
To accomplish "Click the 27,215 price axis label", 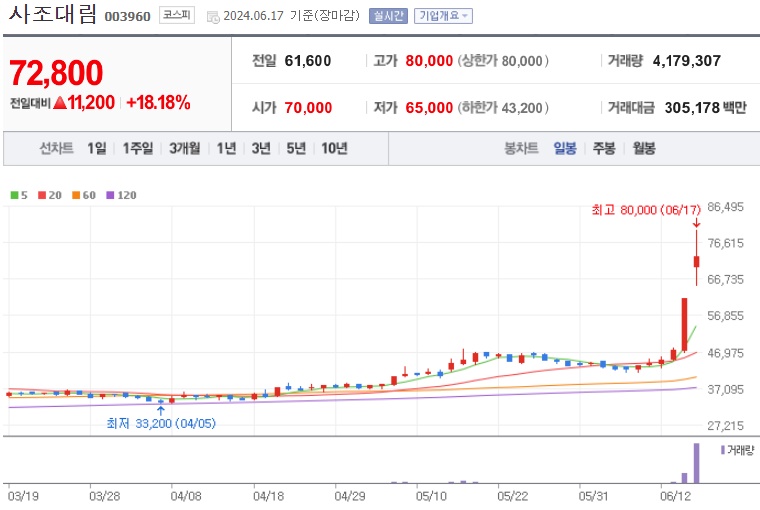I will coord(725,425).
